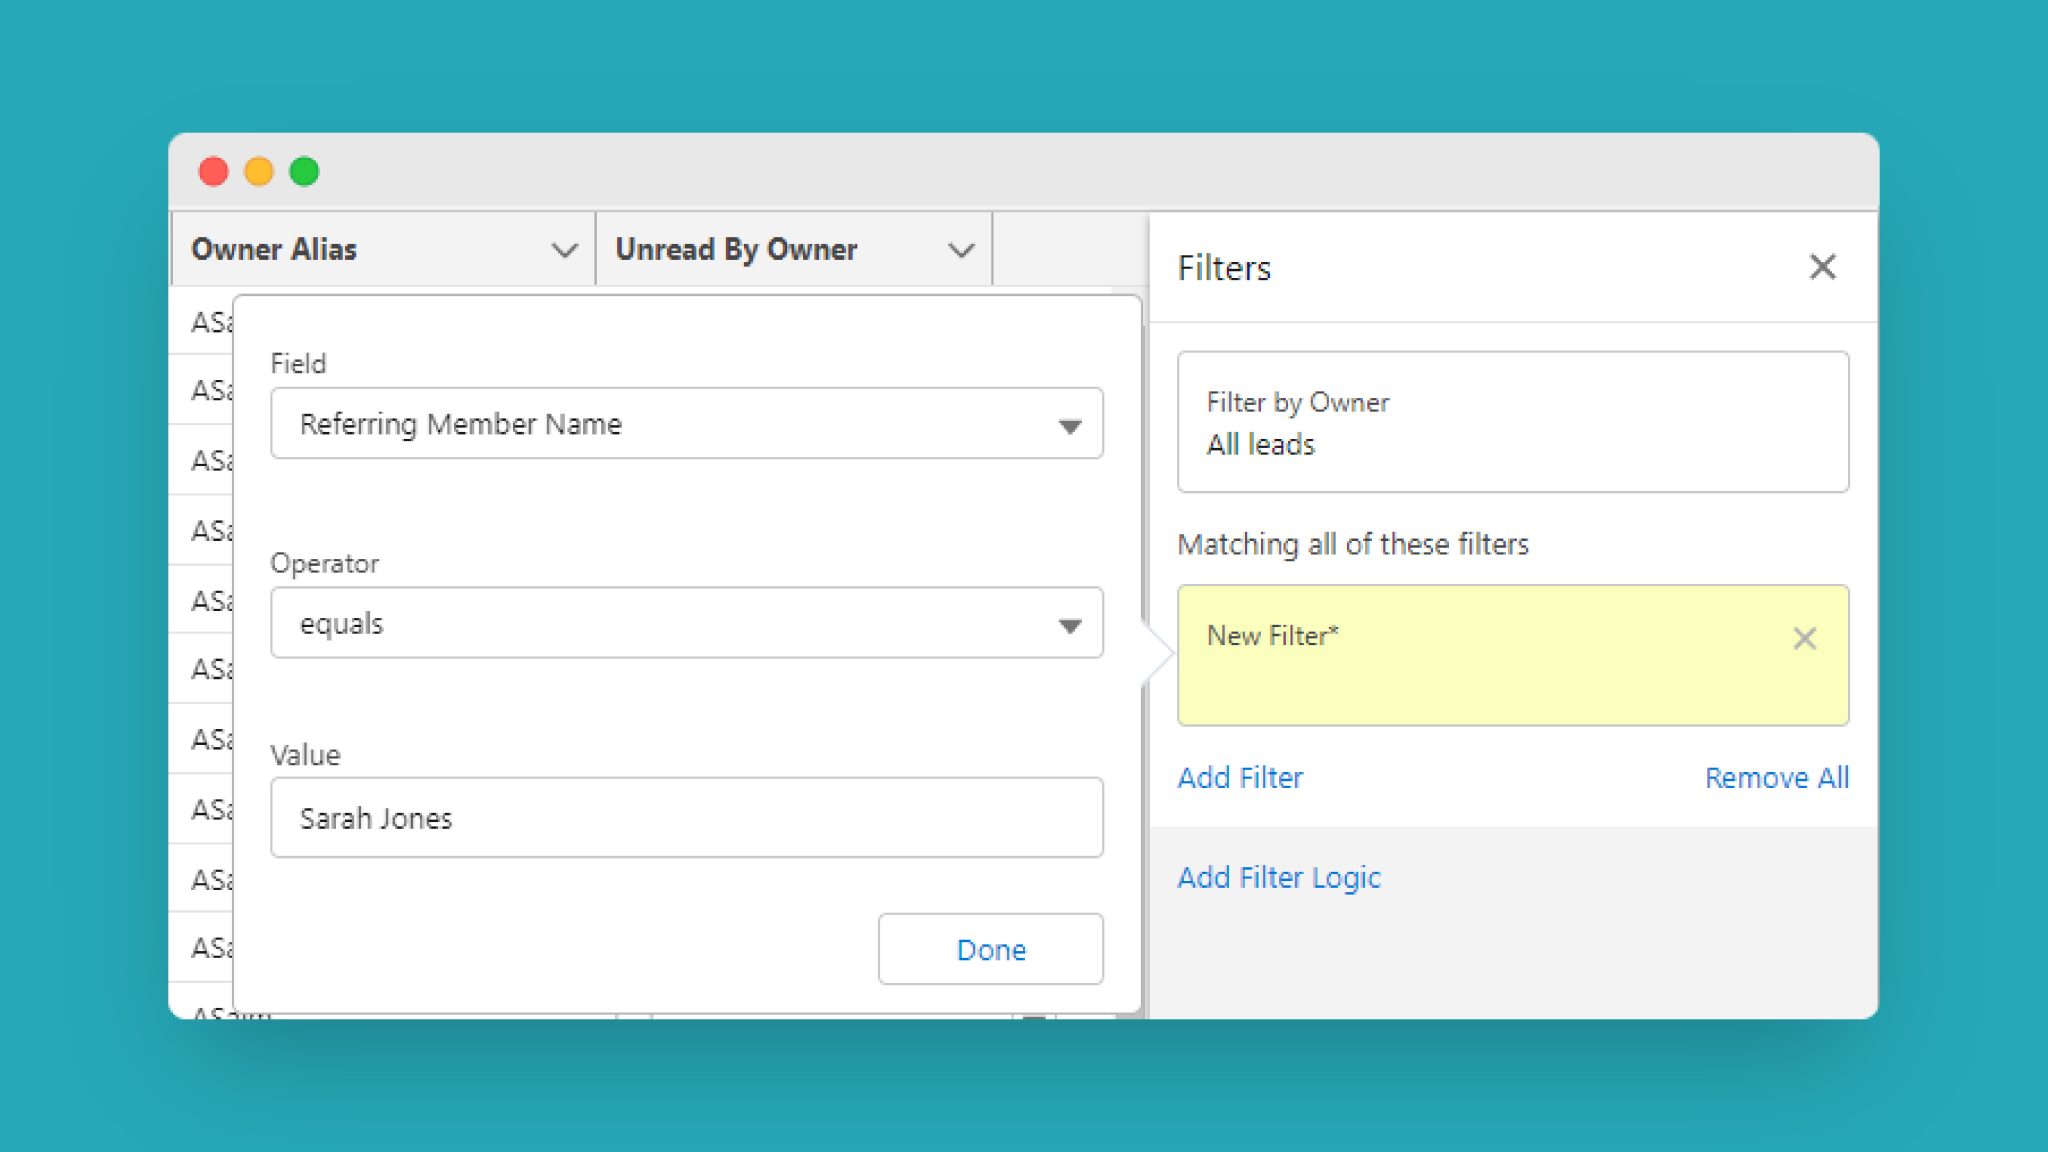Click the Remove All link
The height and width of the screenshot is (1152, 2048).
coord(1777,778)
